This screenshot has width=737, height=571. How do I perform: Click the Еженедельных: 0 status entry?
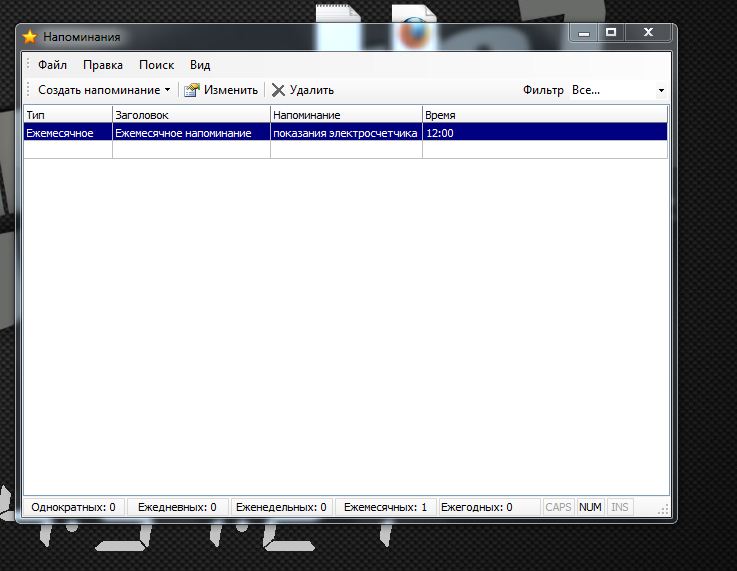281,507
